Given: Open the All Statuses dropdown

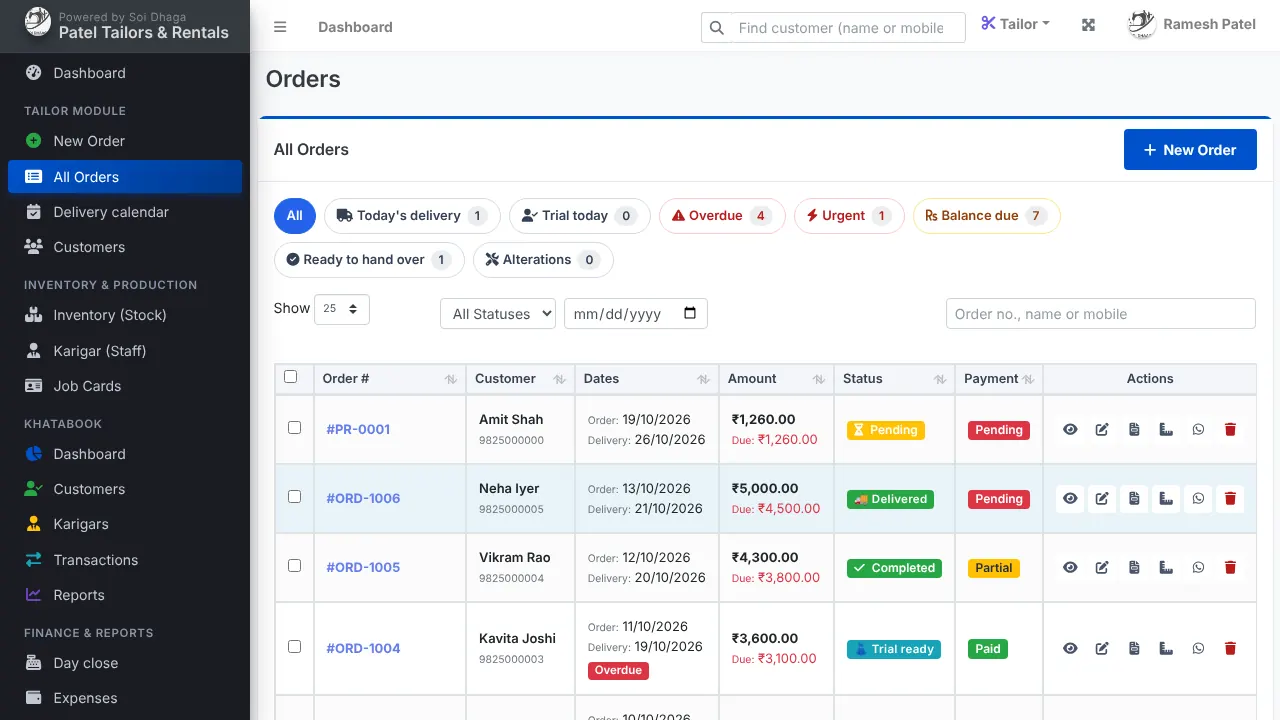Looking at the screenshot, I should pos(498,314).
